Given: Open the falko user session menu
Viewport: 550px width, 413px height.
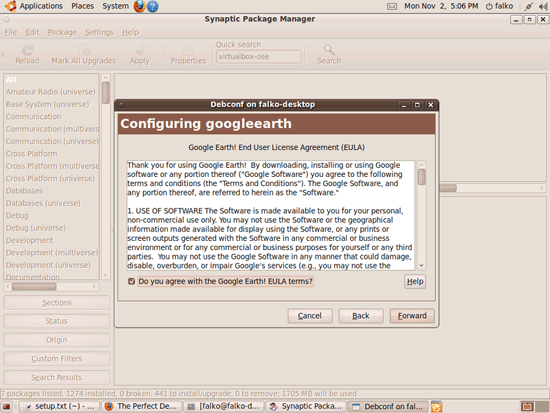Looking at the screenshot, I should pos(499,6).
